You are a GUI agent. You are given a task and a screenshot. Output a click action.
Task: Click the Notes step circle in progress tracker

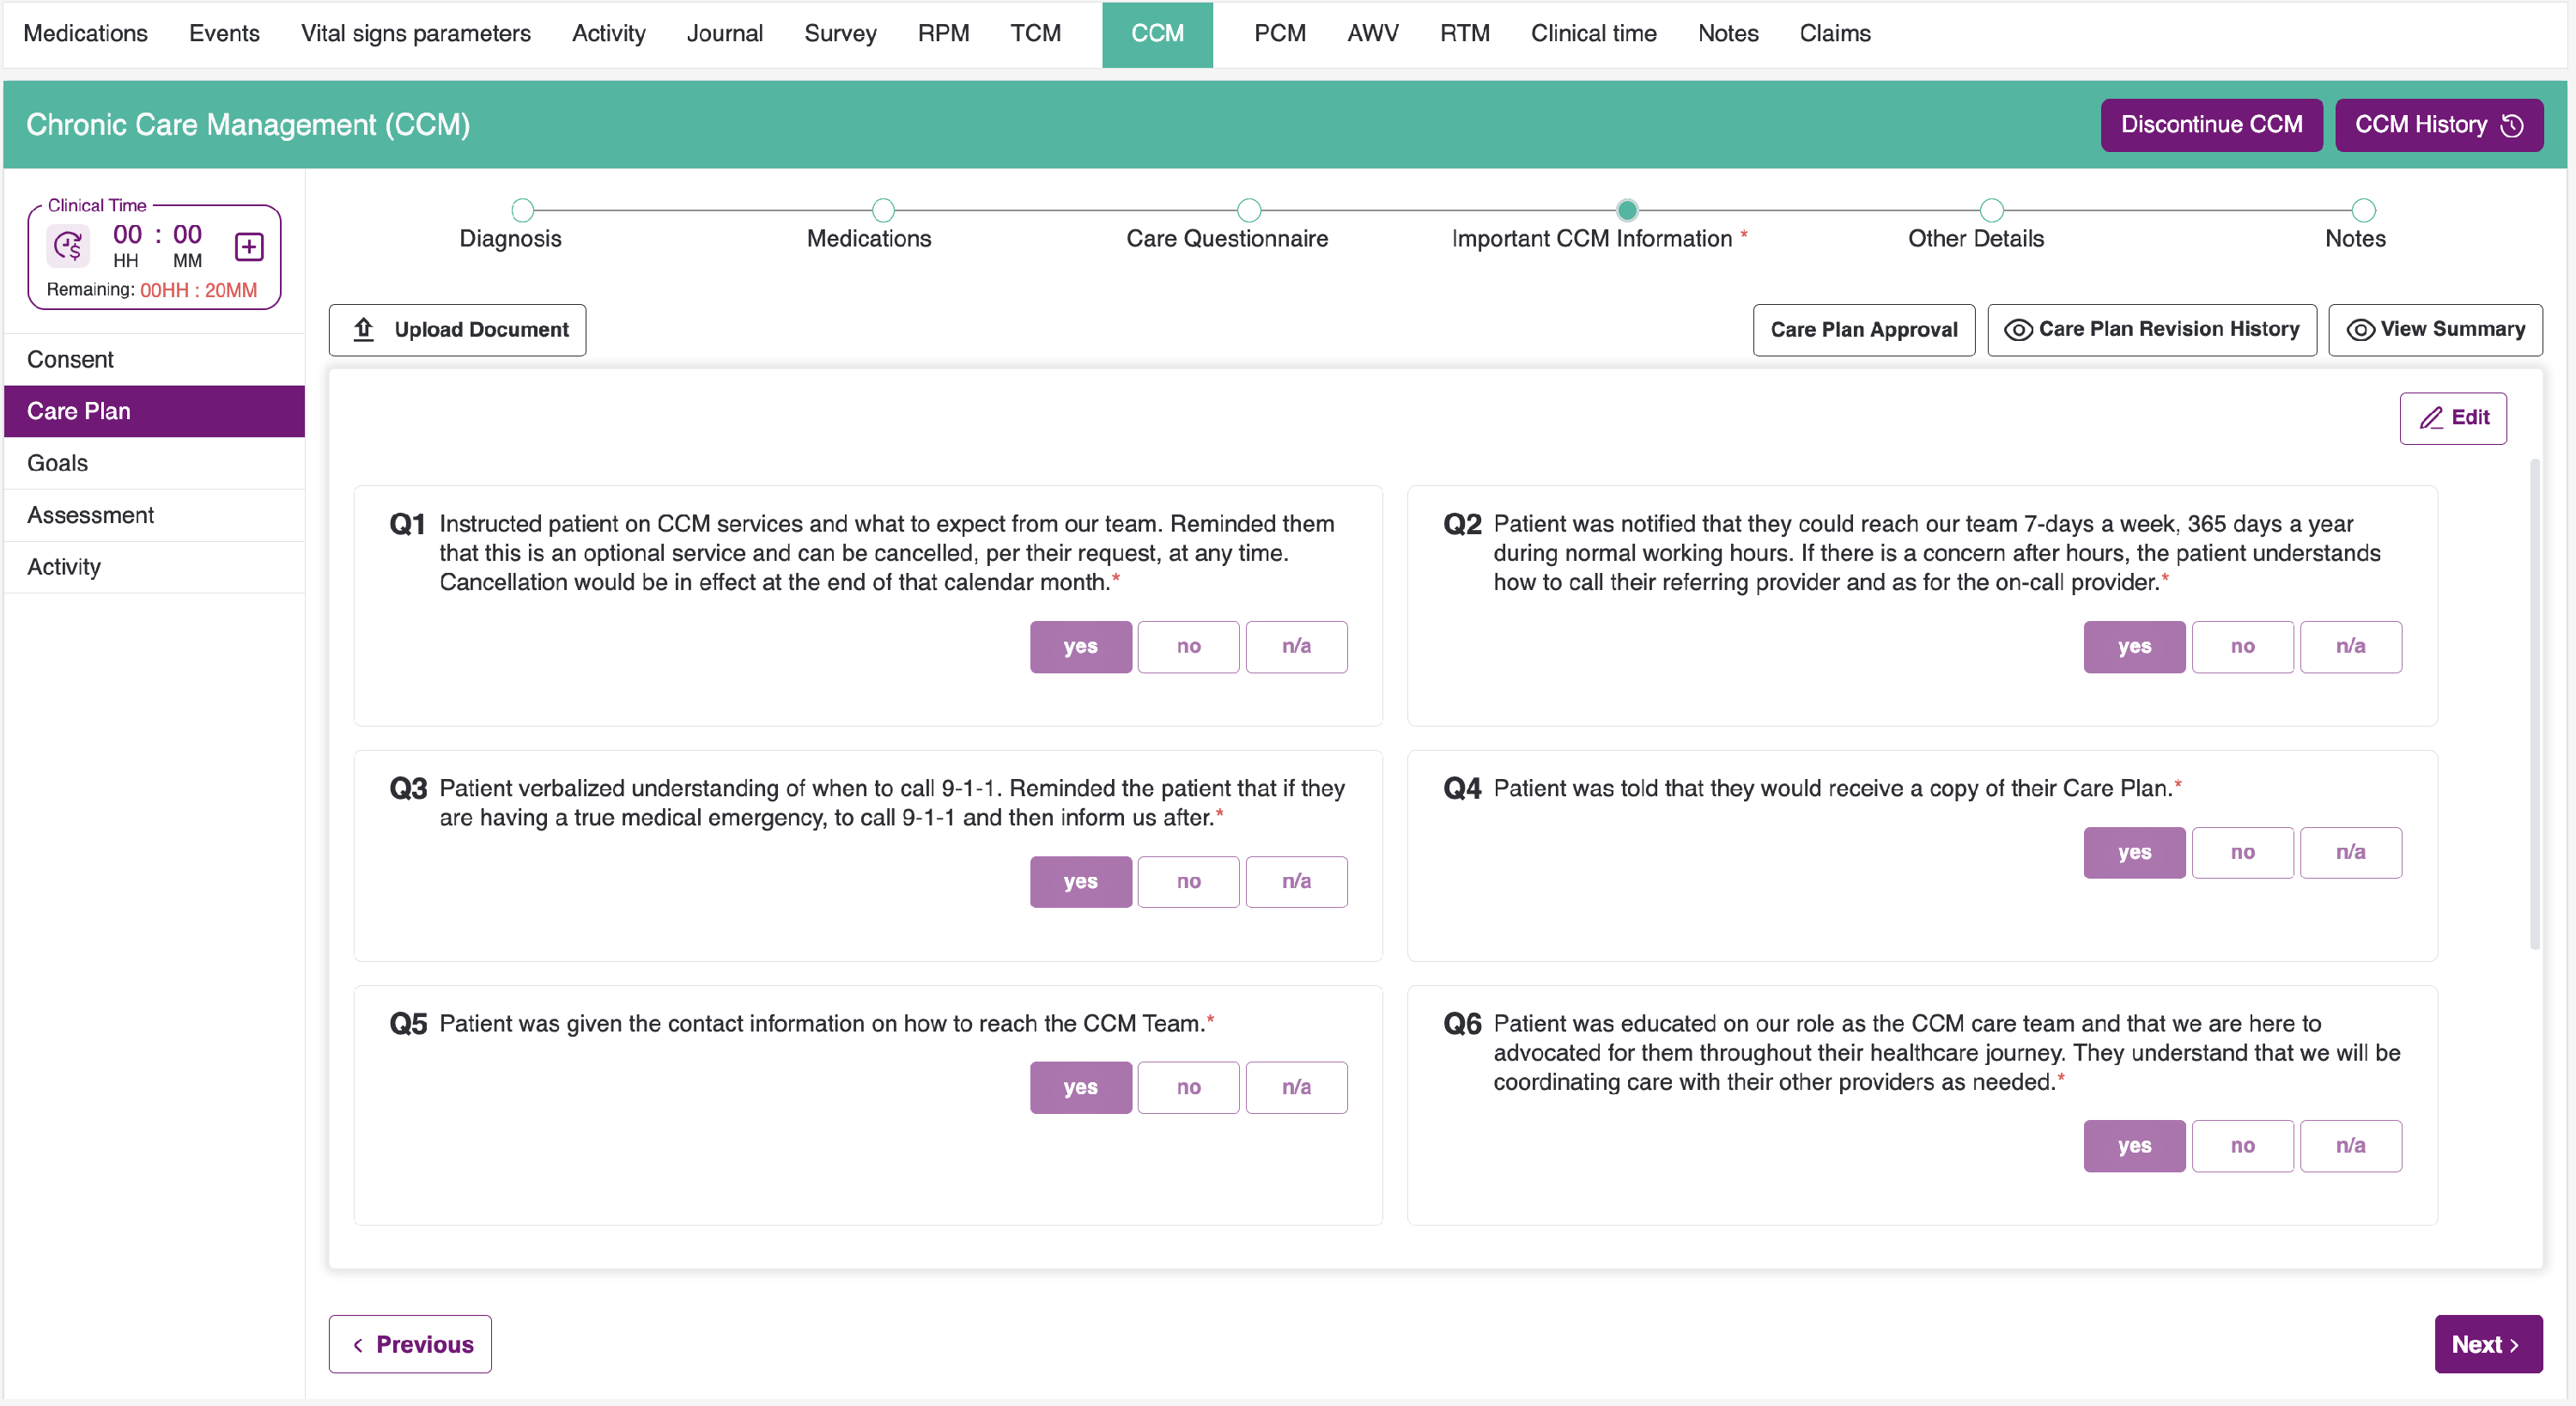pos(2363,210)
